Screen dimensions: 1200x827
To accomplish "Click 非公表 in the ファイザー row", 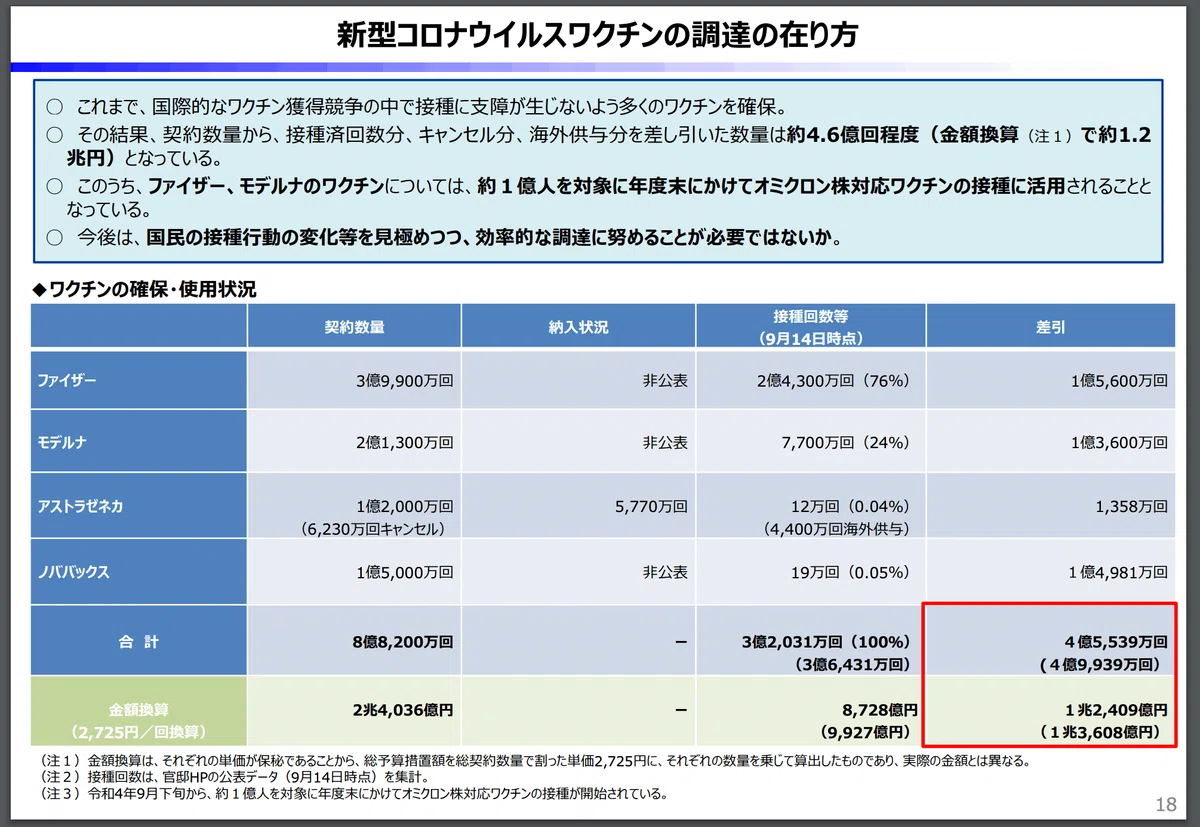I will [x=664, y=381].
